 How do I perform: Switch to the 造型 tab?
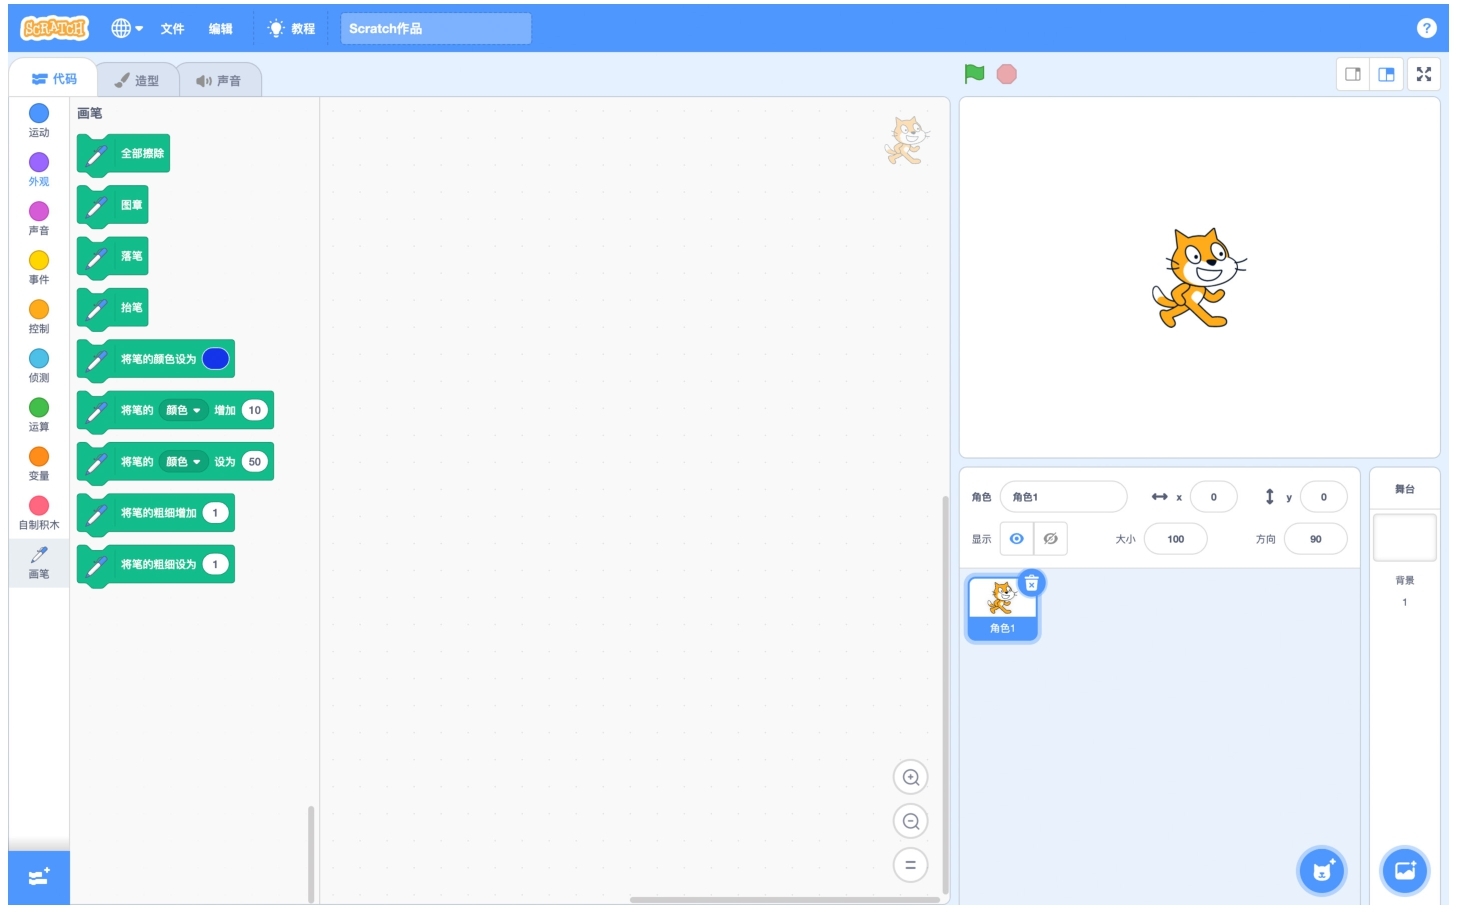[x=137, y=80]
